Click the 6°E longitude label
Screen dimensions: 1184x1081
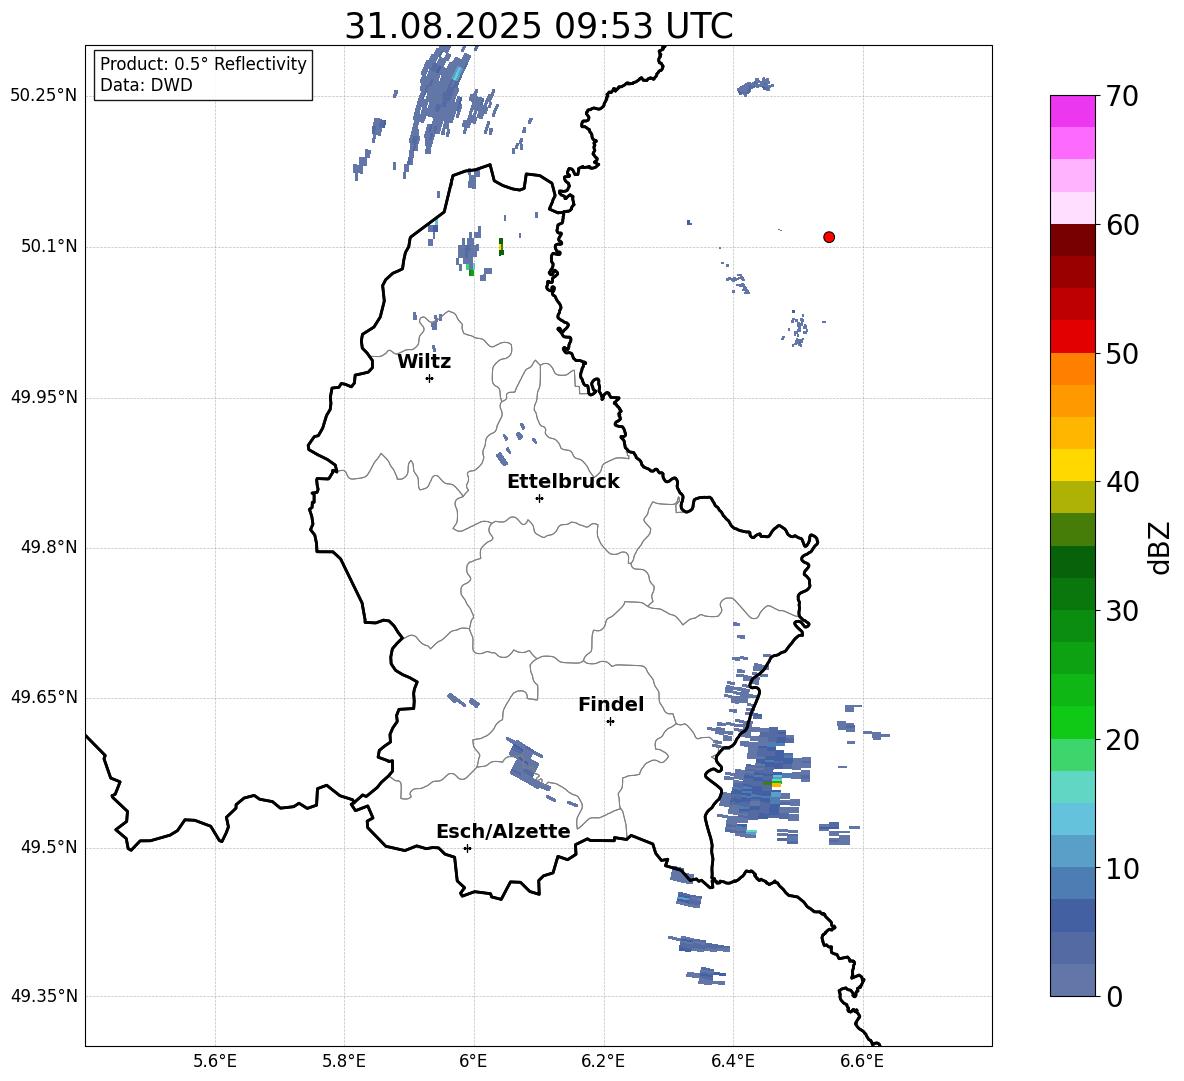pos(473,1061)
